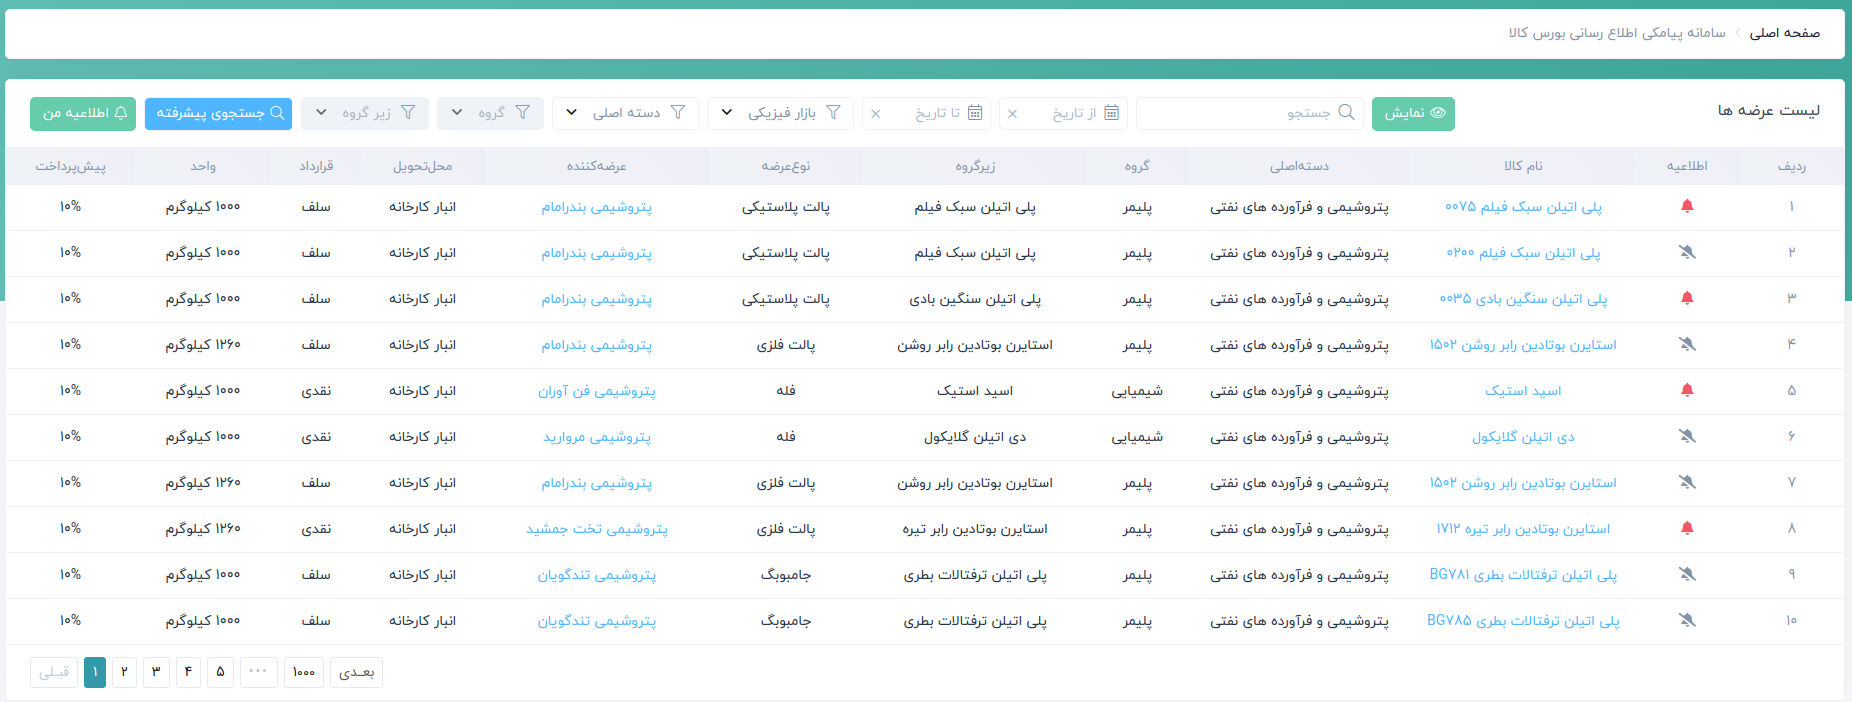Click جستجوی پیشرفته button

(218, 113)
